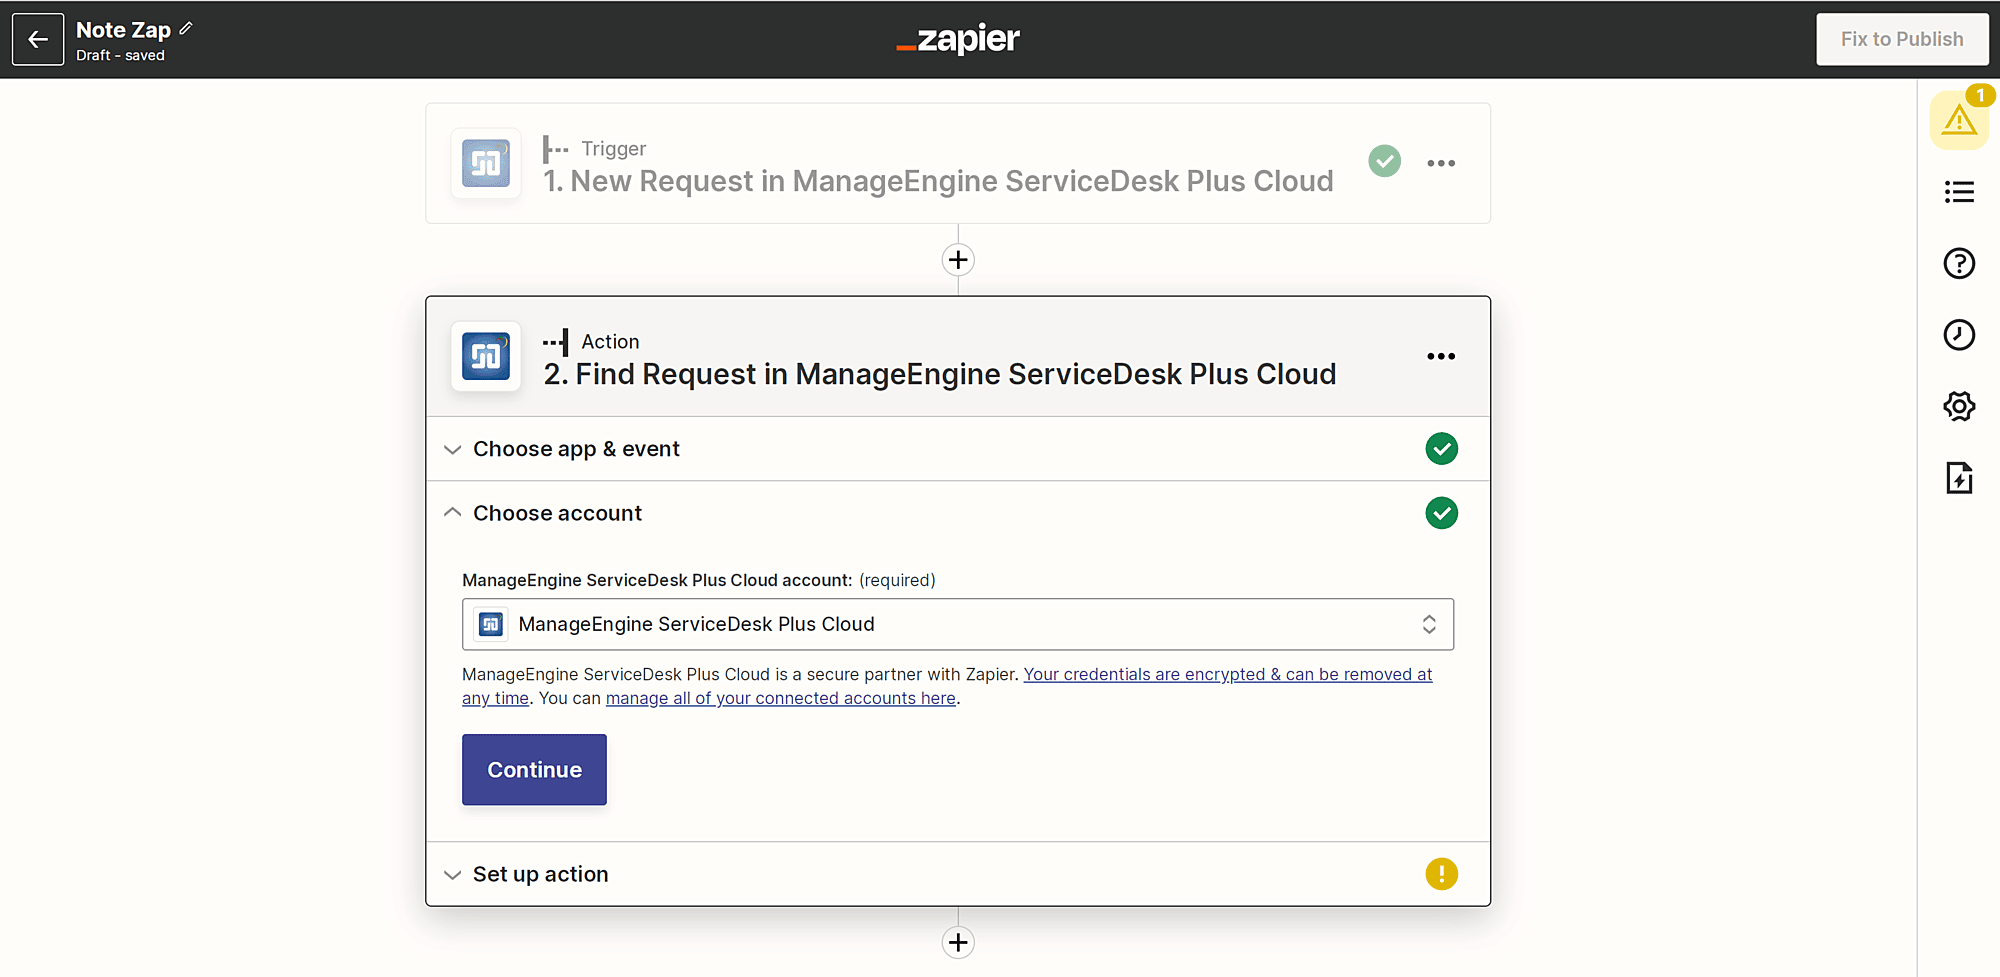The width and height of the screenshot is (2000, 977).
Task: Open the Zap settings gear icon
Action: point(1958,407)
